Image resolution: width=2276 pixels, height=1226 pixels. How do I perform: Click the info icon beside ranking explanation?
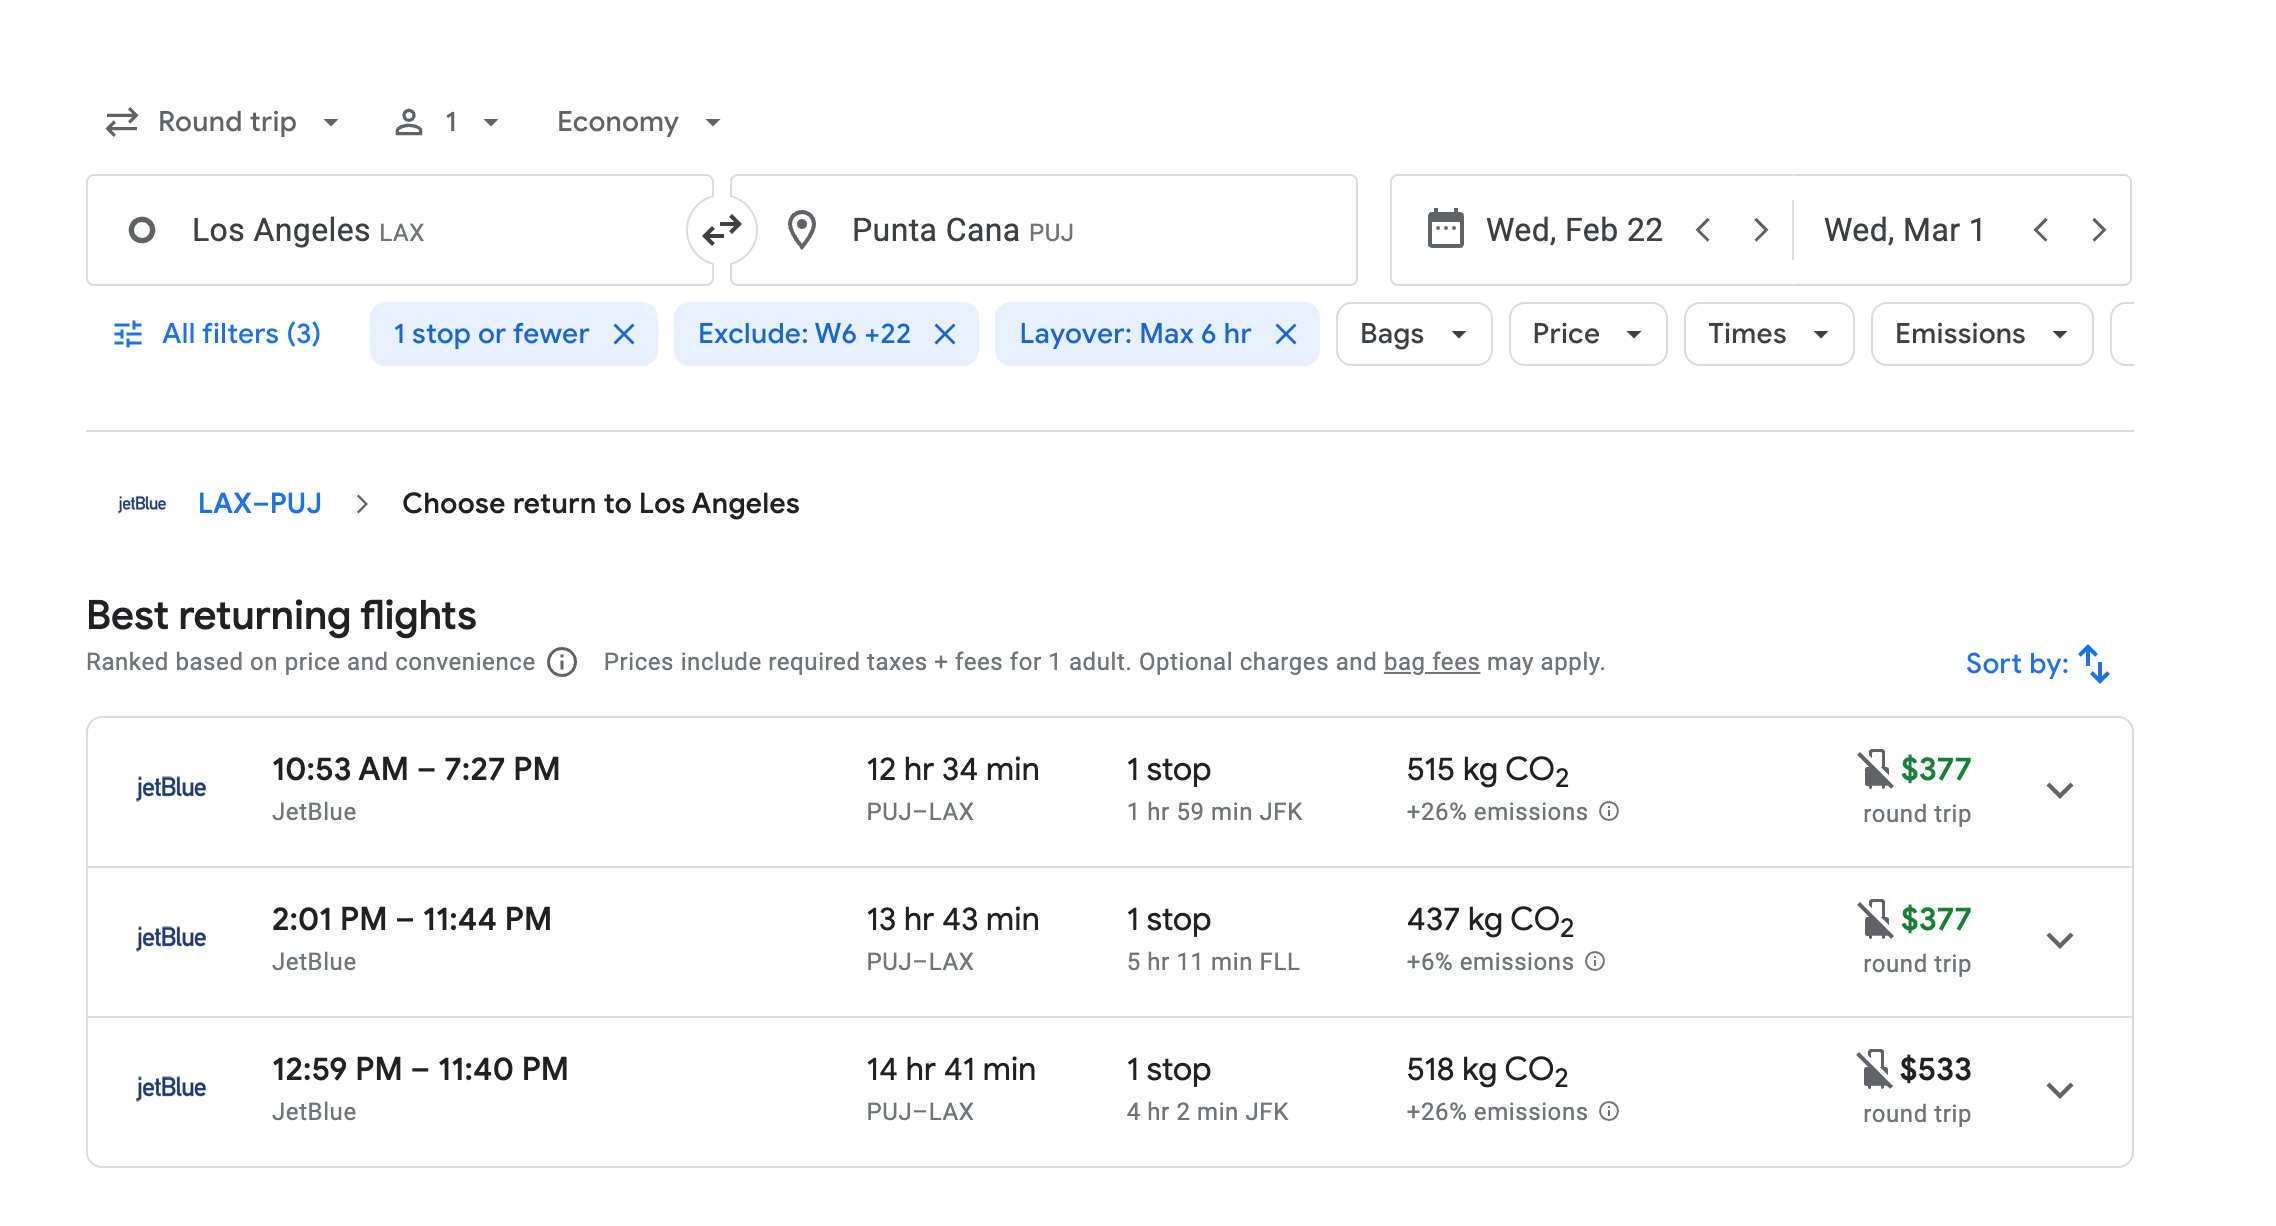562,663
